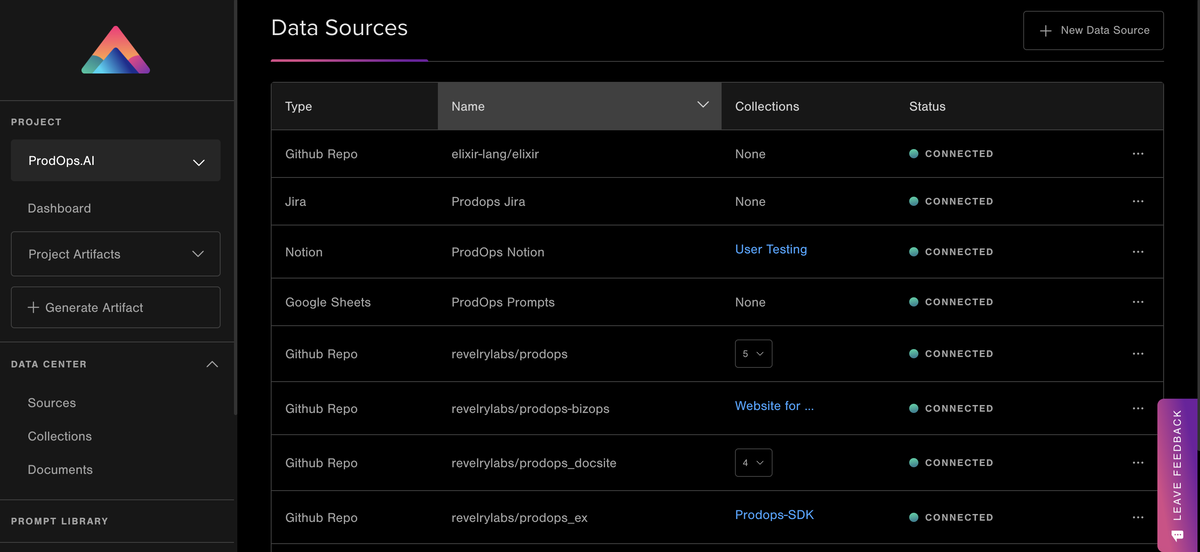This screenshot has width=1200, height=552.
Task: Open Sources in Data Center
Action: pyautogui.click(x=52, y=403)
